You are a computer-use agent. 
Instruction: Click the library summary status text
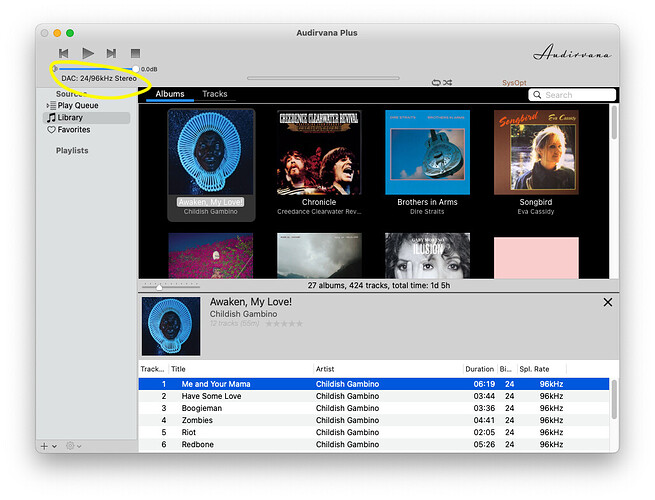pyautogui.click(x=379, y=286)
